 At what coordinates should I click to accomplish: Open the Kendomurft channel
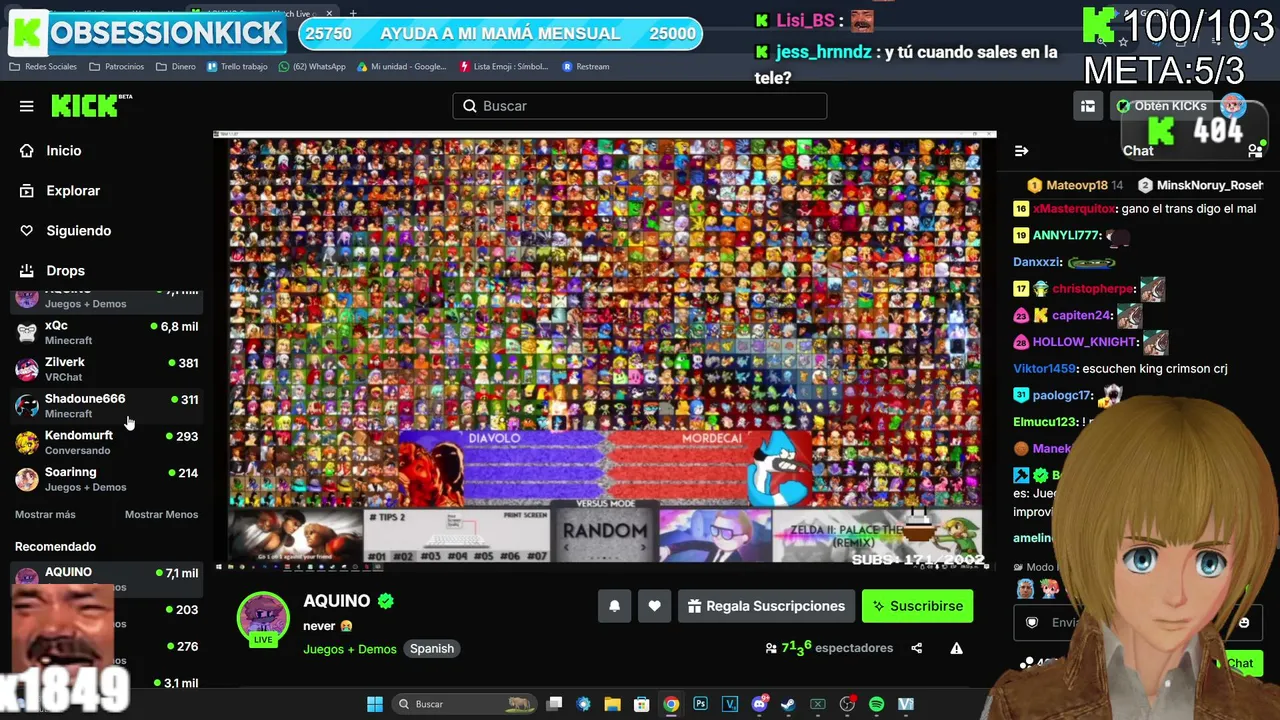tap(107, 442)
